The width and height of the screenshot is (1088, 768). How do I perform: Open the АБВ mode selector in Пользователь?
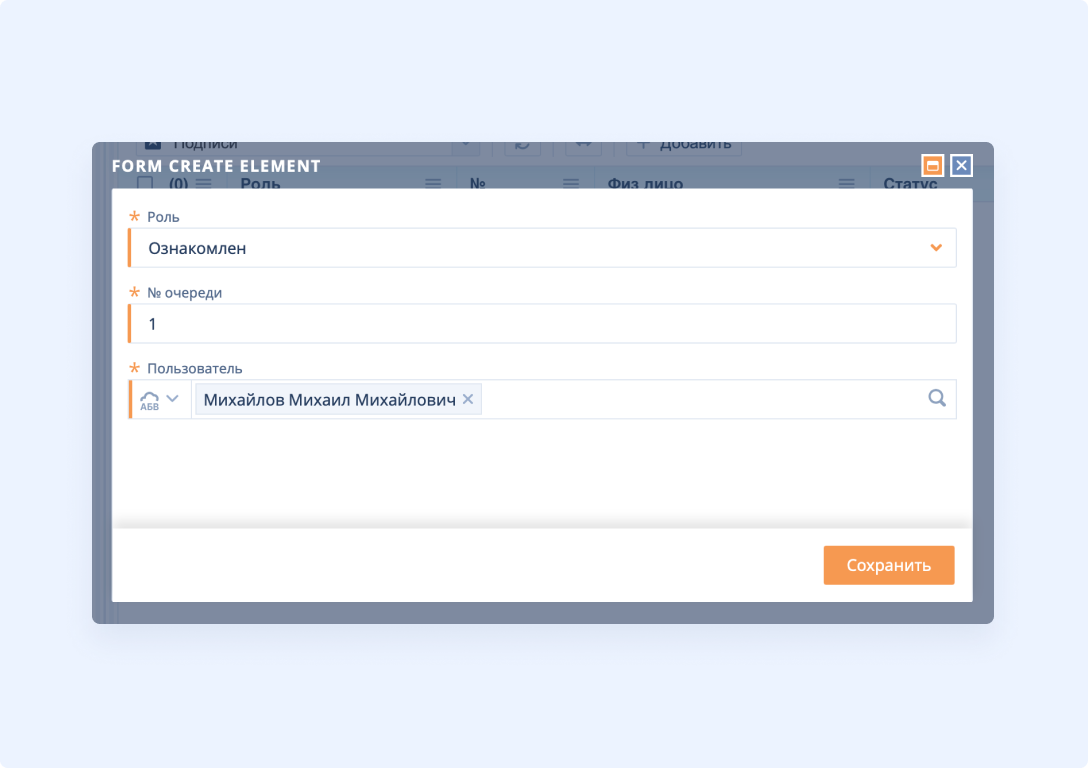(x=160, y=400)
